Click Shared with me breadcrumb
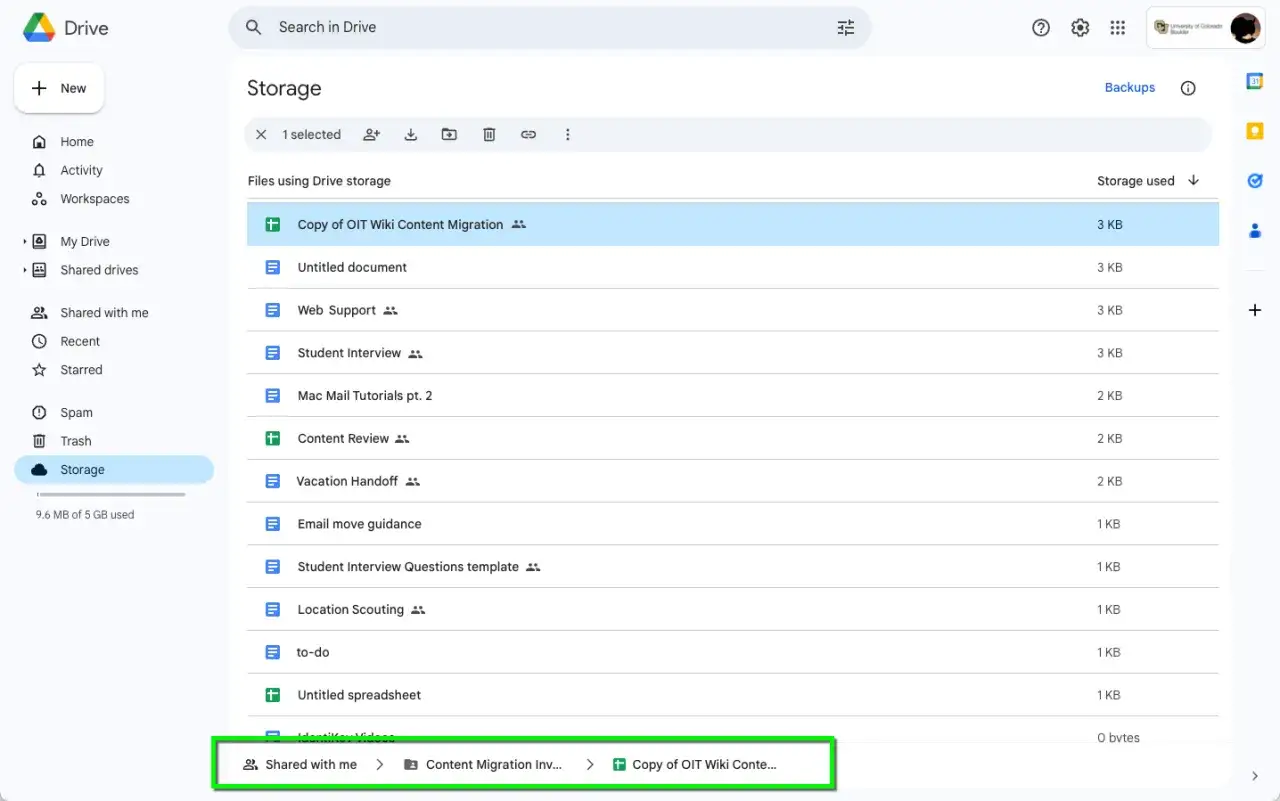Image resolution: width=1280 pixels, height=801 pixels. (300, 764)
